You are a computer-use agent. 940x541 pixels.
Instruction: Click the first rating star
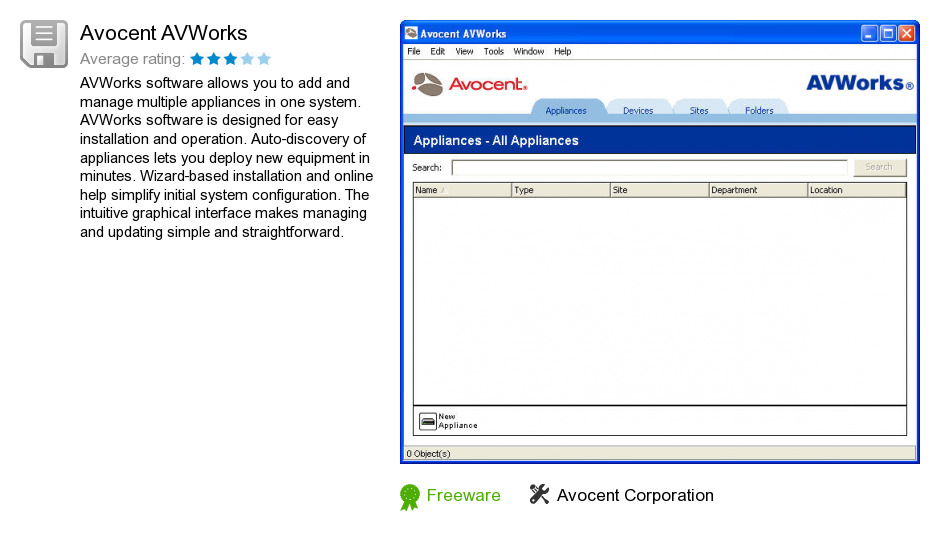pos(197,59)
